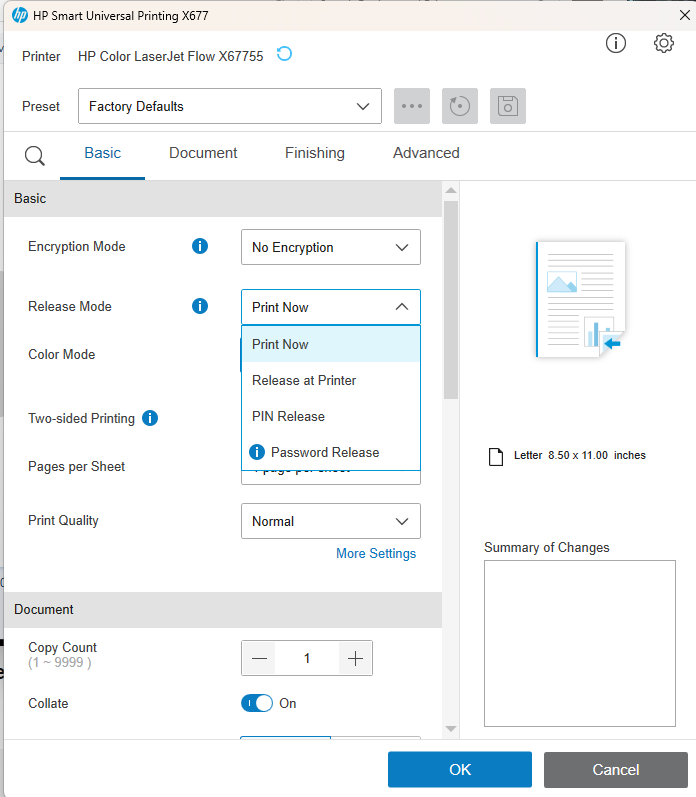The image size is (696, 797).
Task: Switch to the Document tab
Action: (203, 153)
